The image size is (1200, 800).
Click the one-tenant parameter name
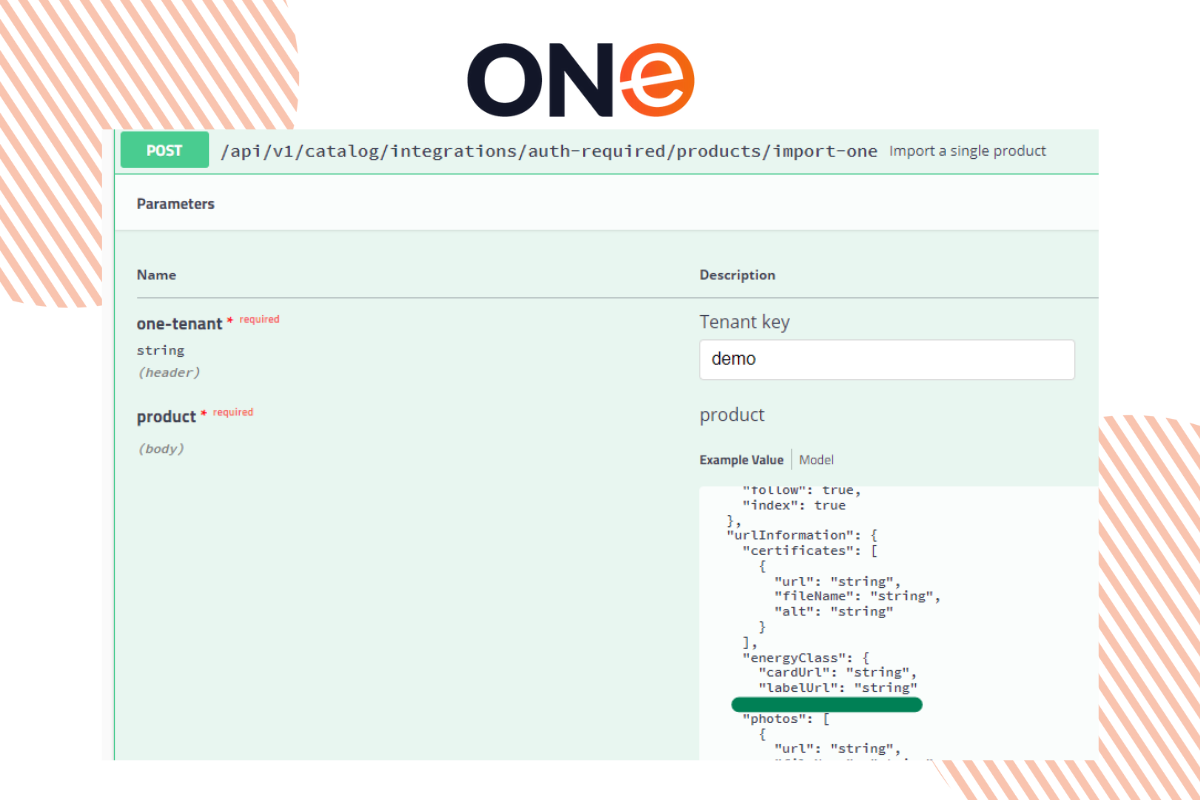click(179, 324)
